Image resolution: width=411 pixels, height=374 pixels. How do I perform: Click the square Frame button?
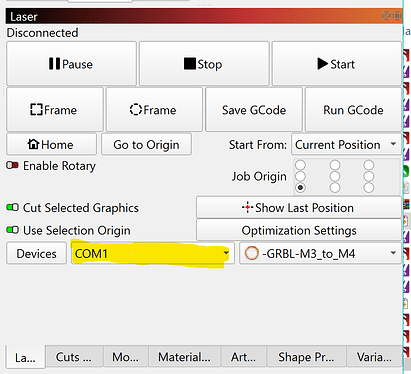[55, 110]
